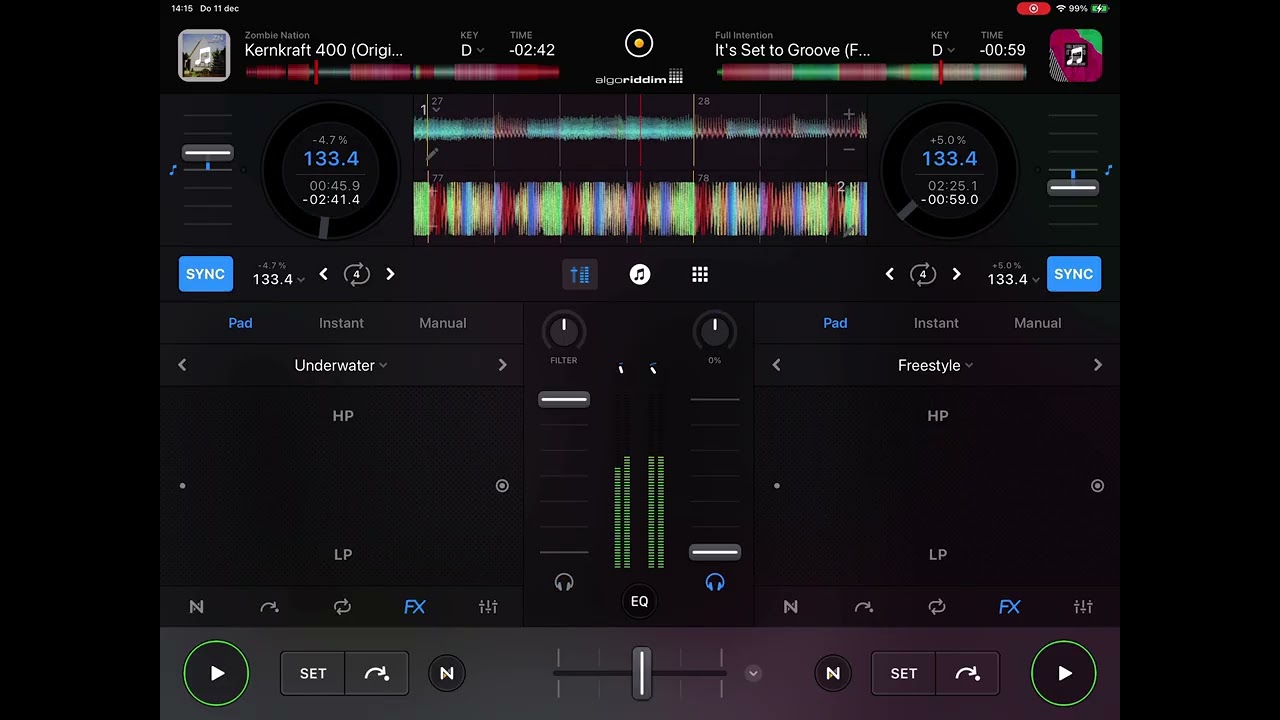Open the Neural Mix panel on left deck tool row
Viewport: 1280px width, 720px height.
click(197, 607)
